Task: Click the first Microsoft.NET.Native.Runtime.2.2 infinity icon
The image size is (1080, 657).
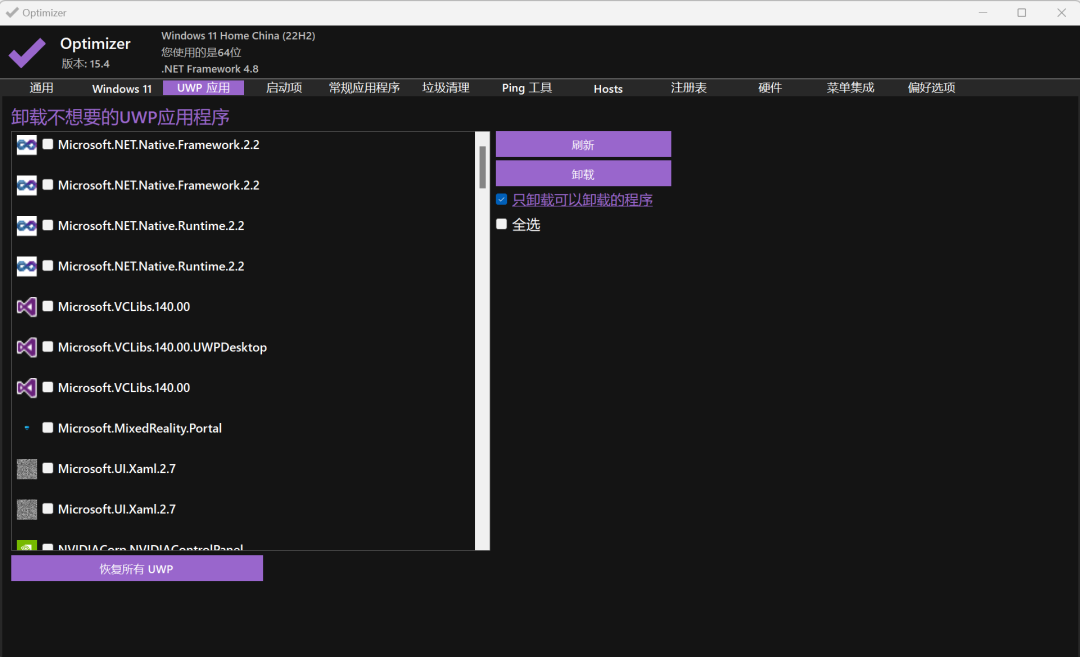Action: coord(26,226)
